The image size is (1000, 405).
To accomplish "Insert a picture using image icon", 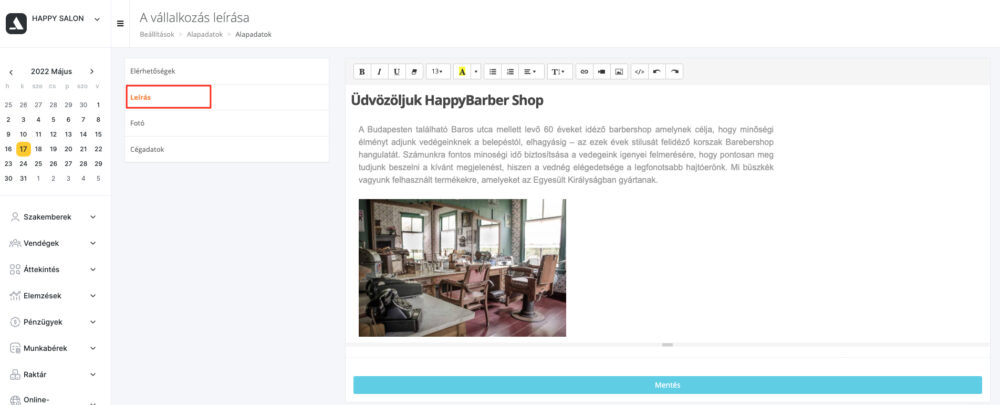I will click(x=619, y=72).
